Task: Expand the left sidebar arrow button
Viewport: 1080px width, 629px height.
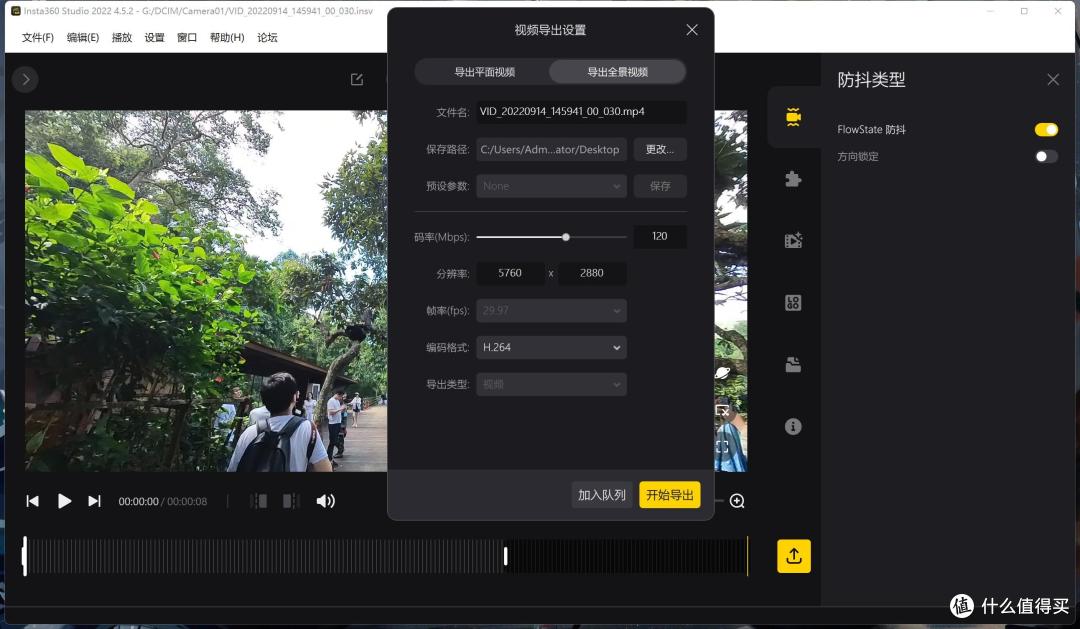Action: tap(25, 80)
